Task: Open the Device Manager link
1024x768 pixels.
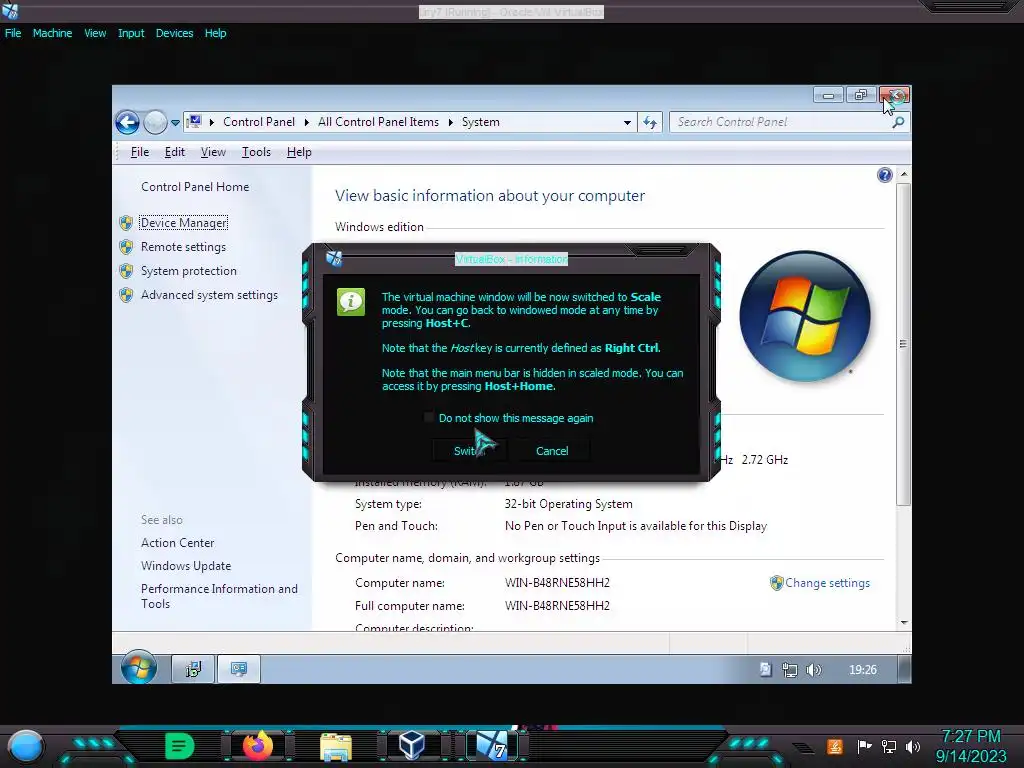Action: tap(184, 223)
